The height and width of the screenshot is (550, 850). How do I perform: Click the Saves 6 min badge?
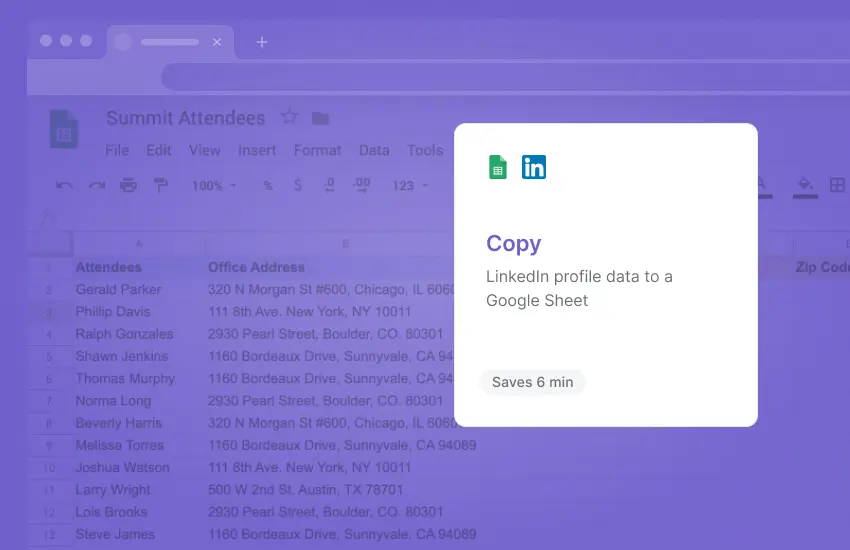coord(532,382)
